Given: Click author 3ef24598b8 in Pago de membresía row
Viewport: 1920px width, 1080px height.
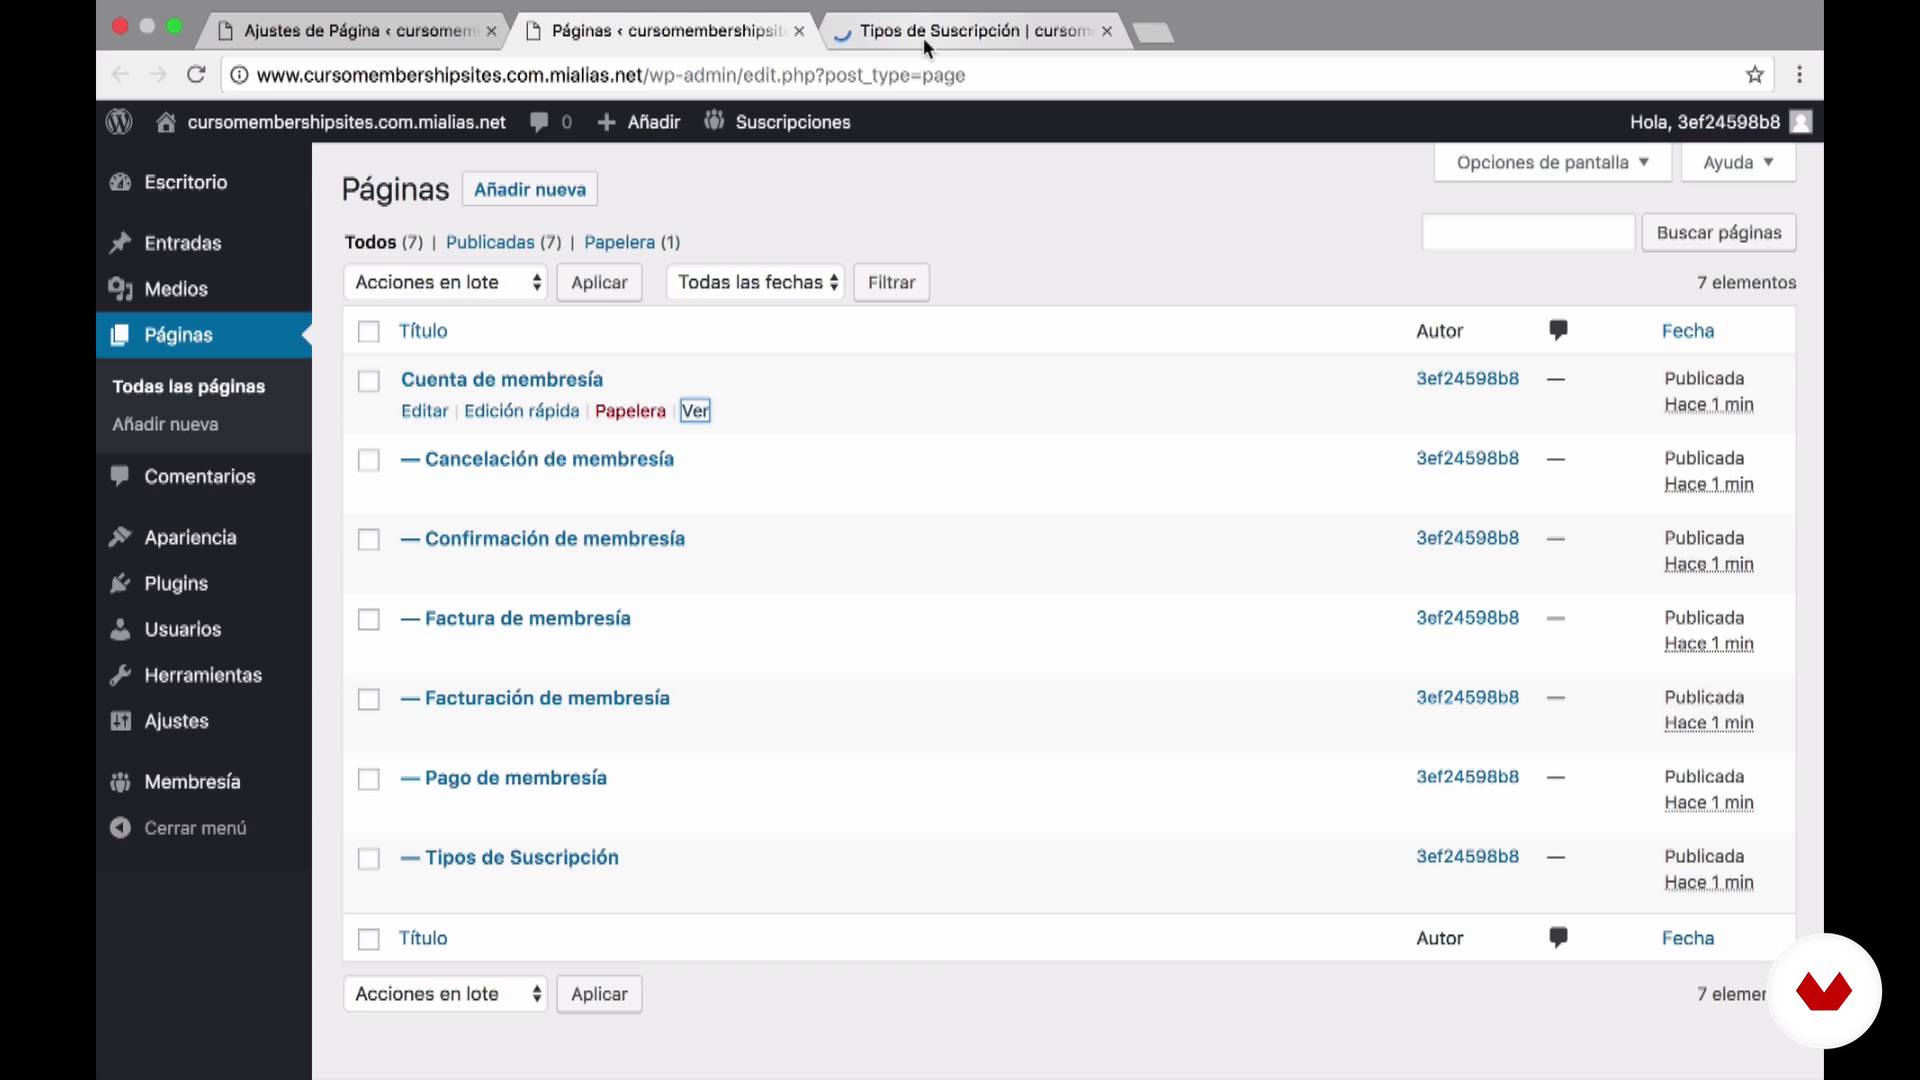Looking at the screenshot, I should pyautogui.click(x=1467, y=777).
